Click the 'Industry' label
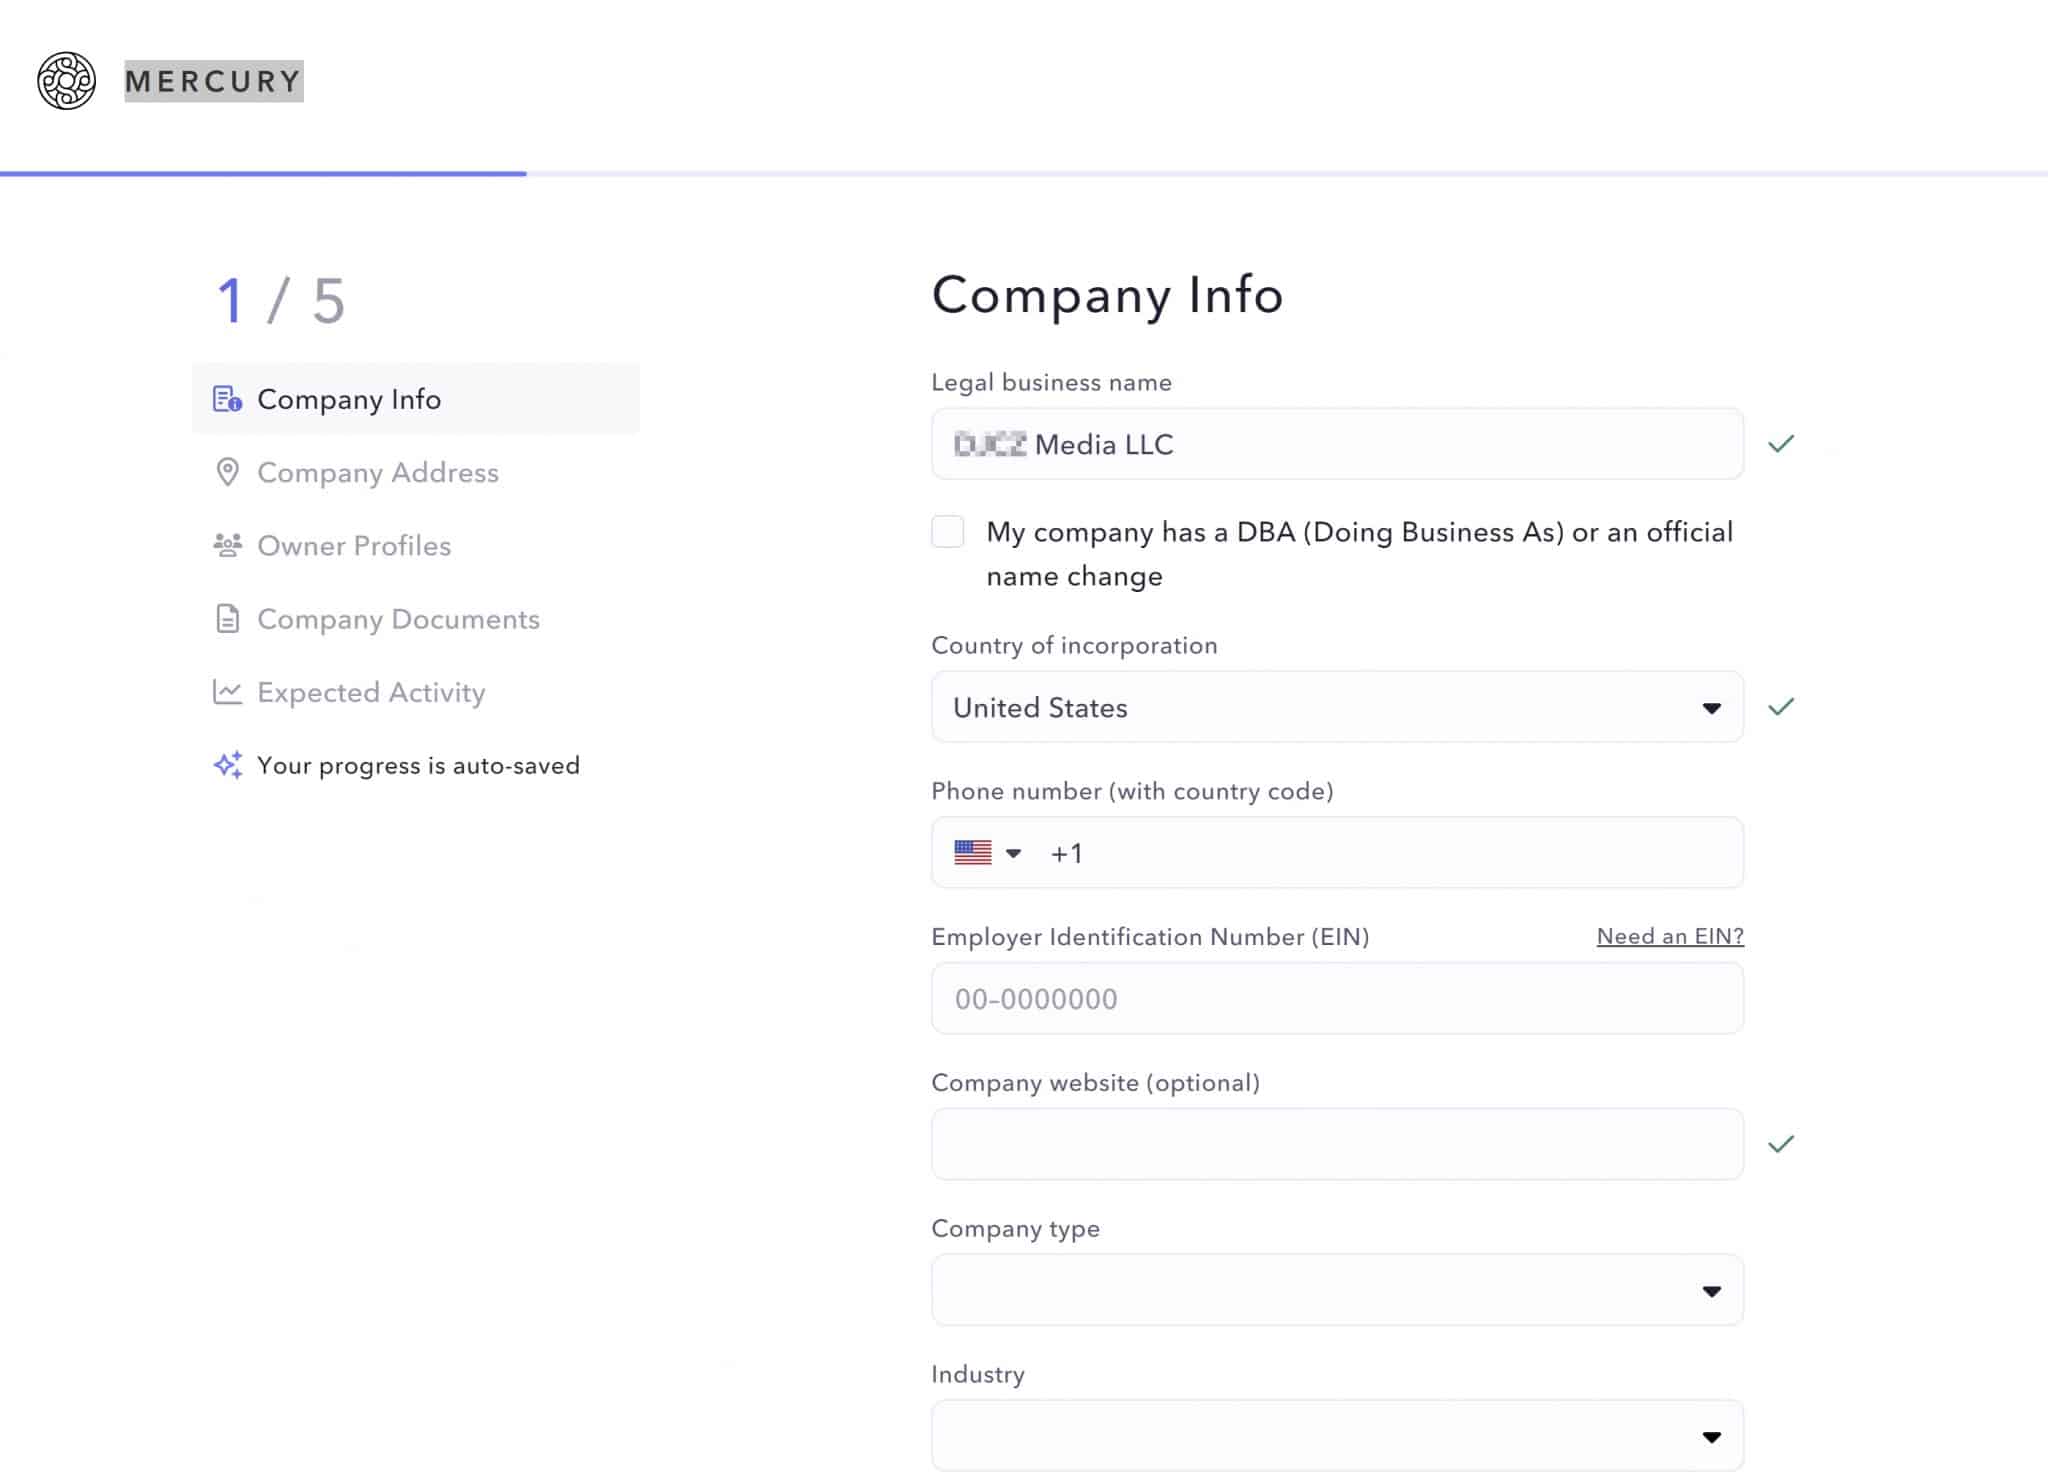The image size is (2048, 1474). 978,1374
